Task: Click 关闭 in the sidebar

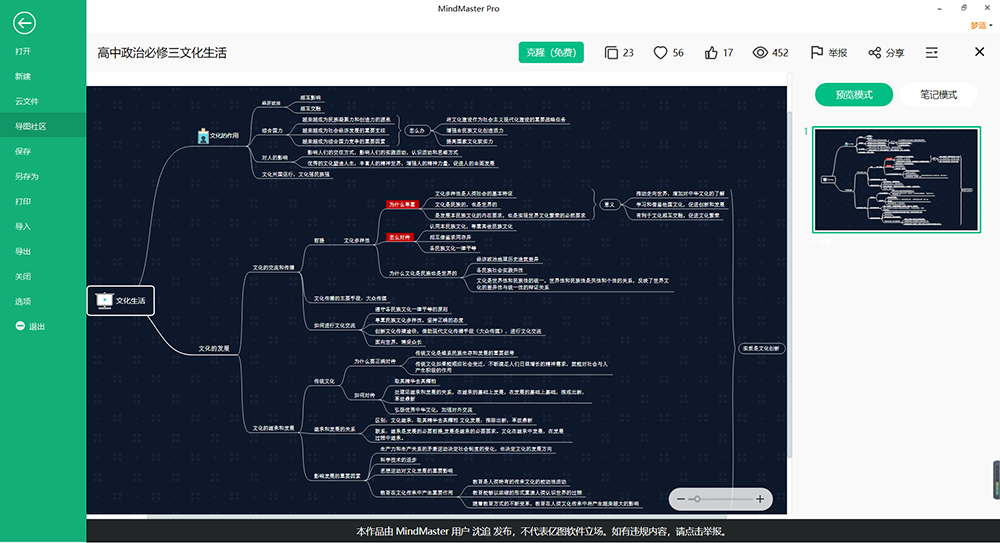Action: (23, 276)
